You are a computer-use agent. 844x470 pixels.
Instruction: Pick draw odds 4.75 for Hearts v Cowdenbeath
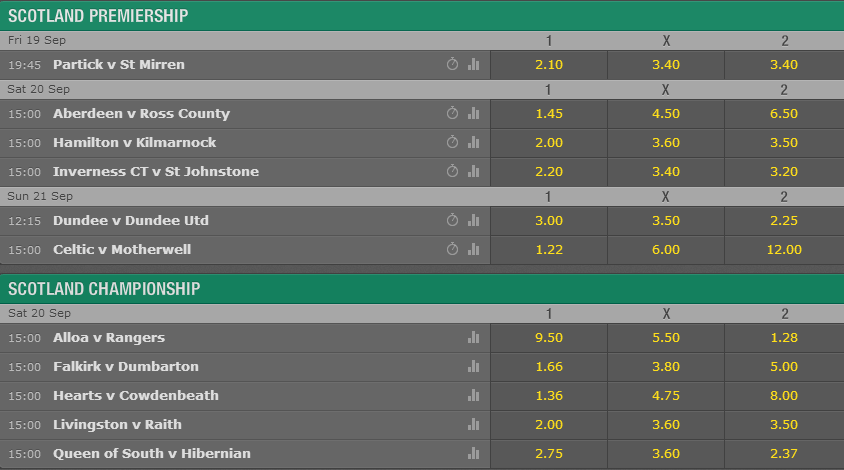tap(666, 396)
